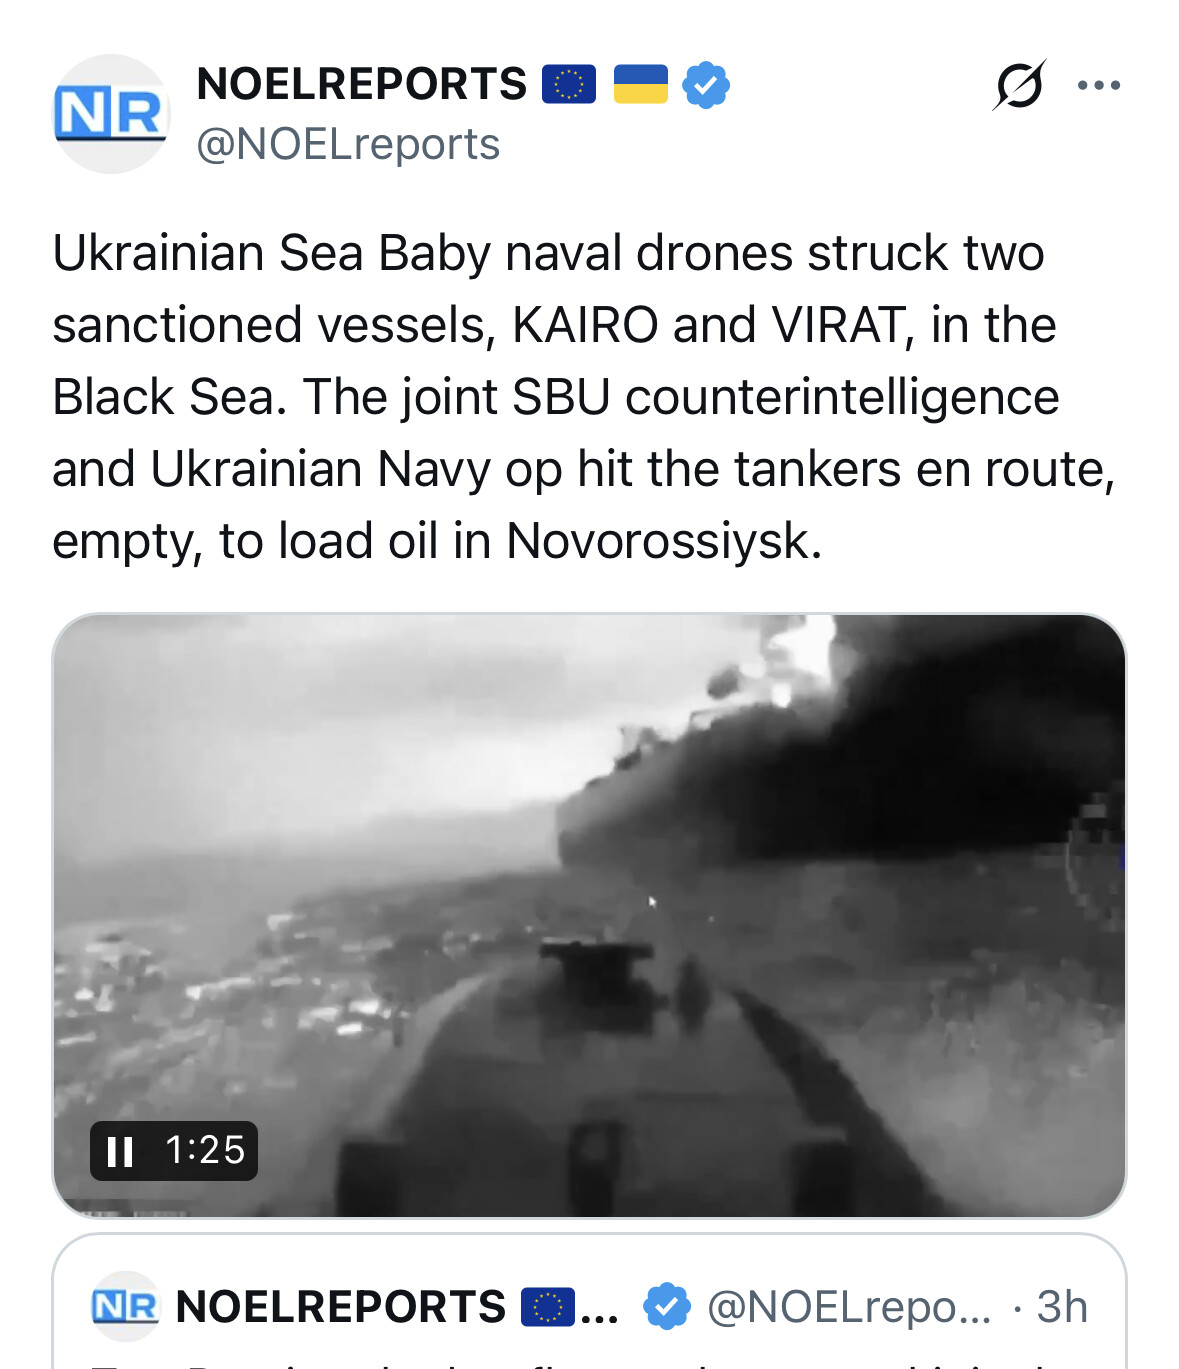
Task: Tap the NR profile avatar at top
Action: (x=110, y=113)
